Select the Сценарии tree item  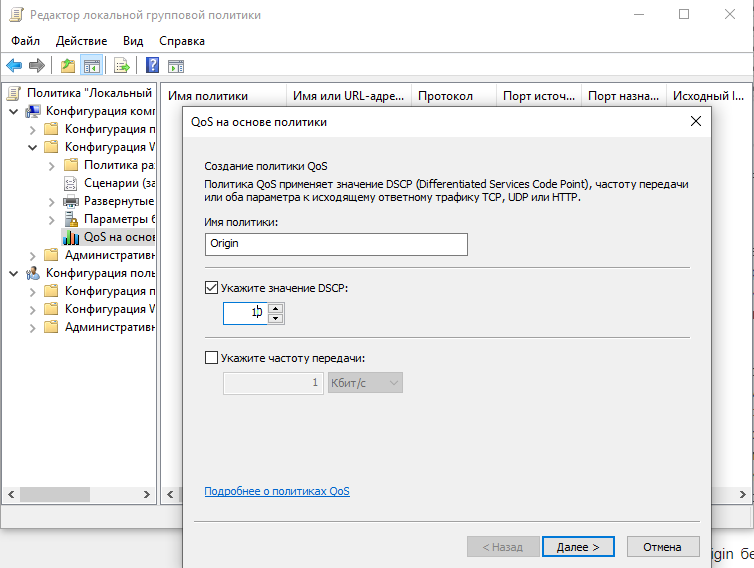[x=119, y=183]
